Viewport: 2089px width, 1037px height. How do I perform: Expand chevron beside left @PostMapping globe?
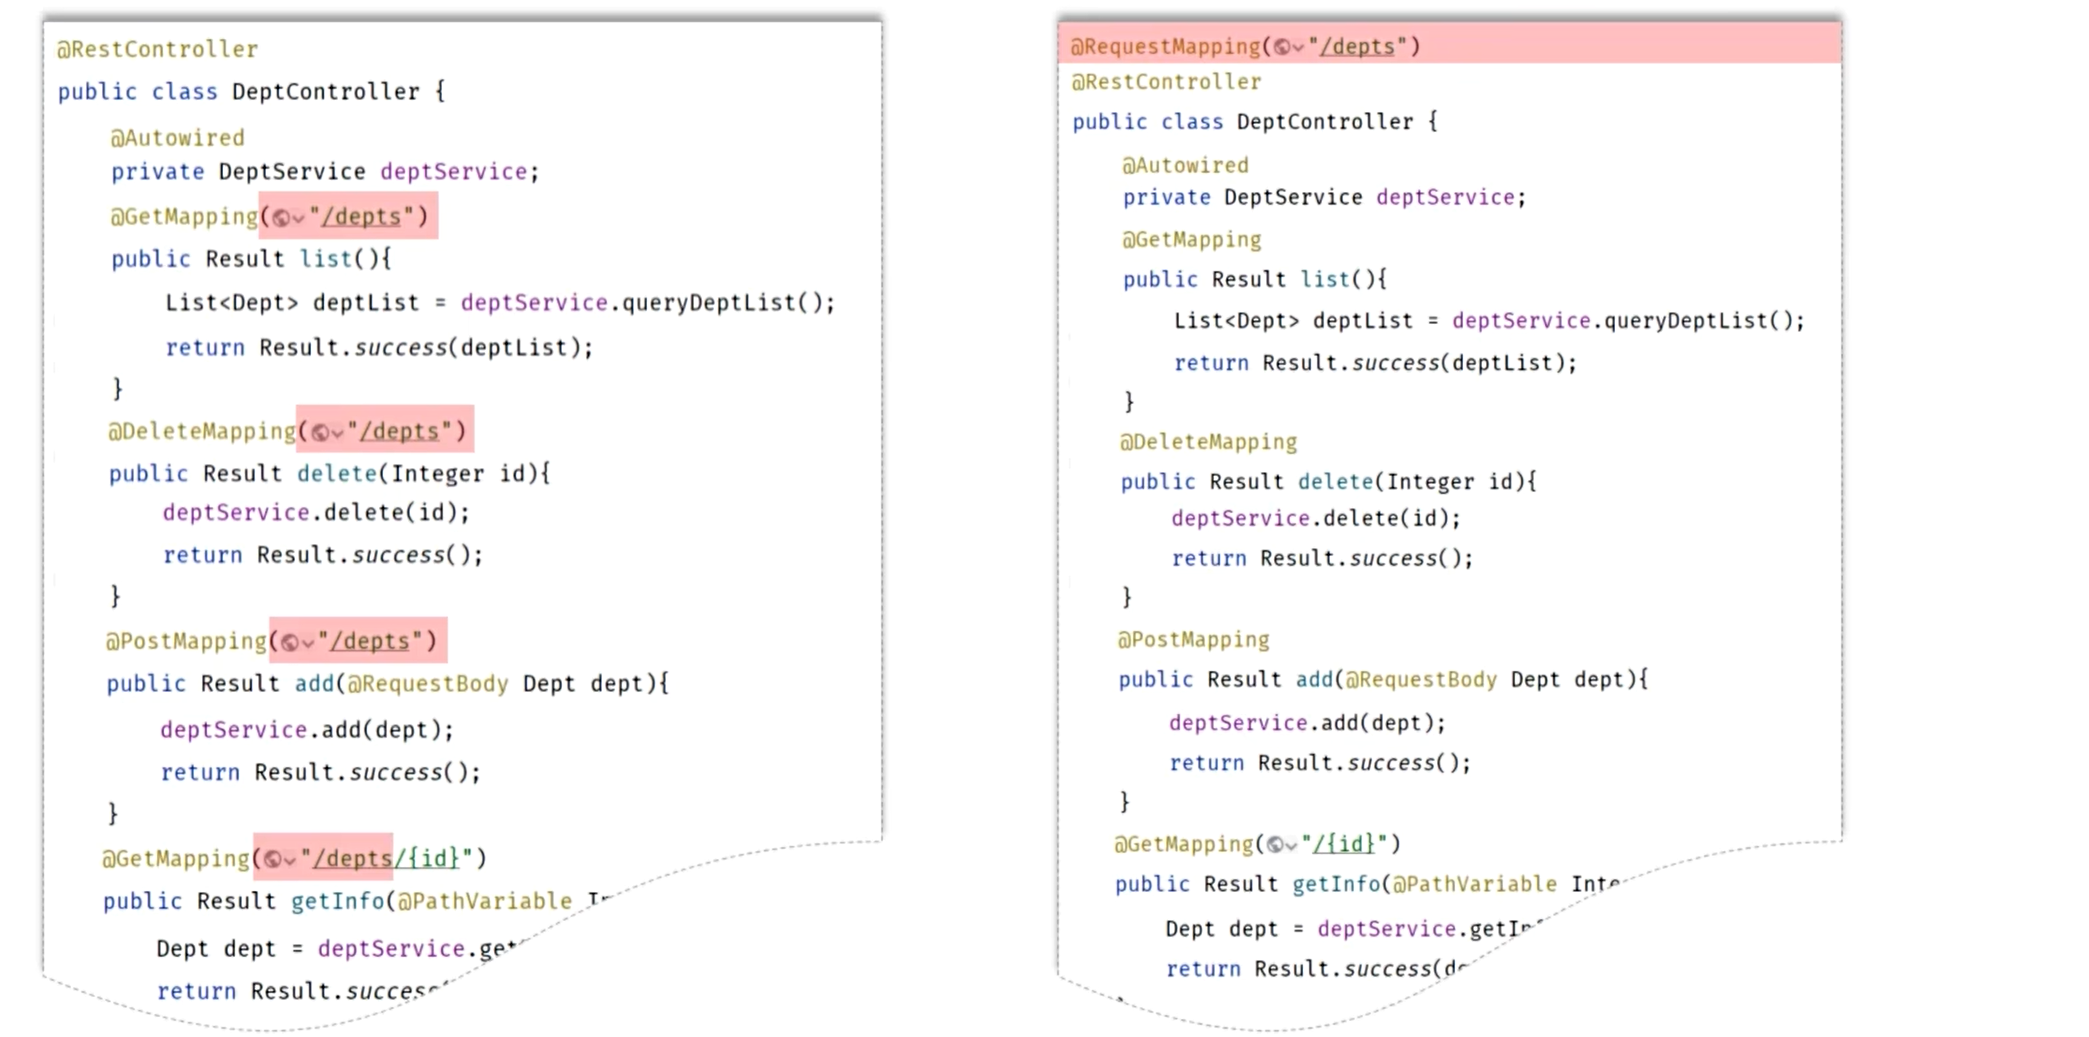pos(308,643)
